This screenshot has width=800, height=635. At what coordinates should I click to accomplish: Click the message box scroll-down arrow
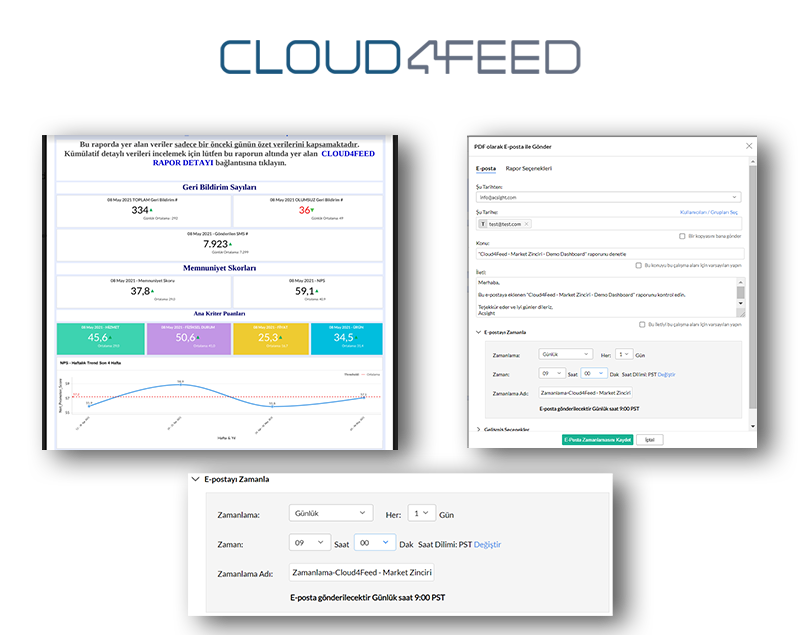(741, 303)
